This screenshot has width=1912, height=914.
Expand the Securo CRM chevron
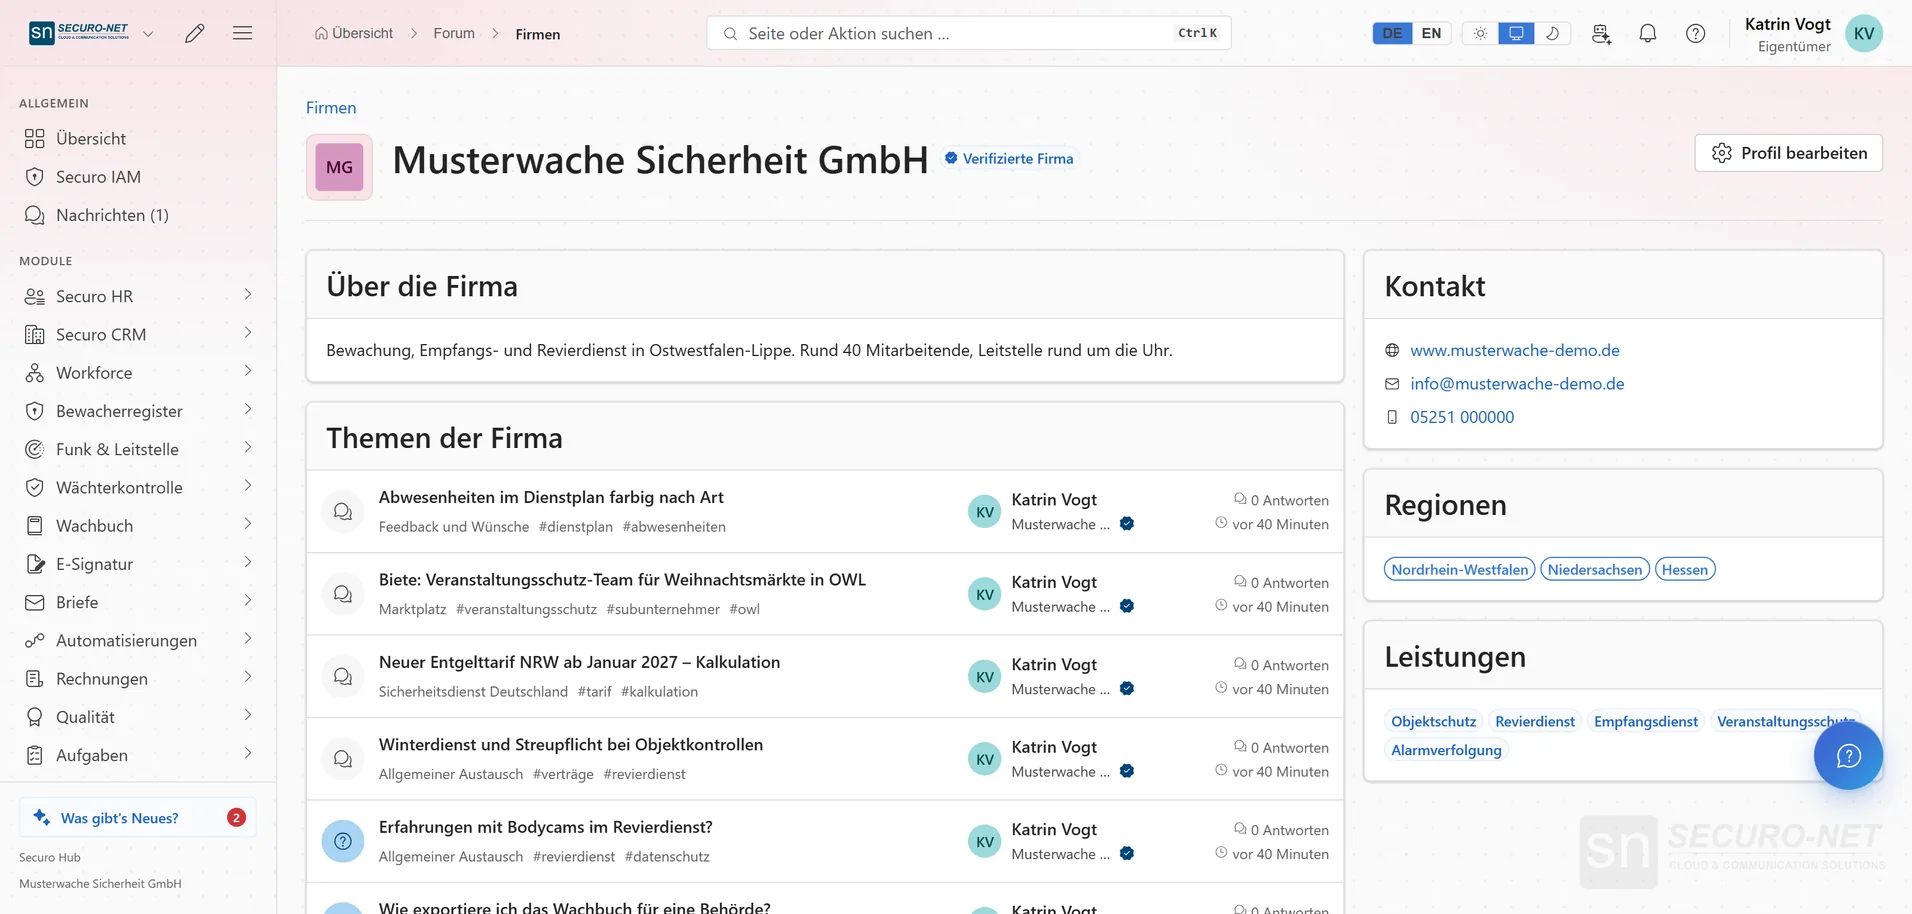[248, 333]
